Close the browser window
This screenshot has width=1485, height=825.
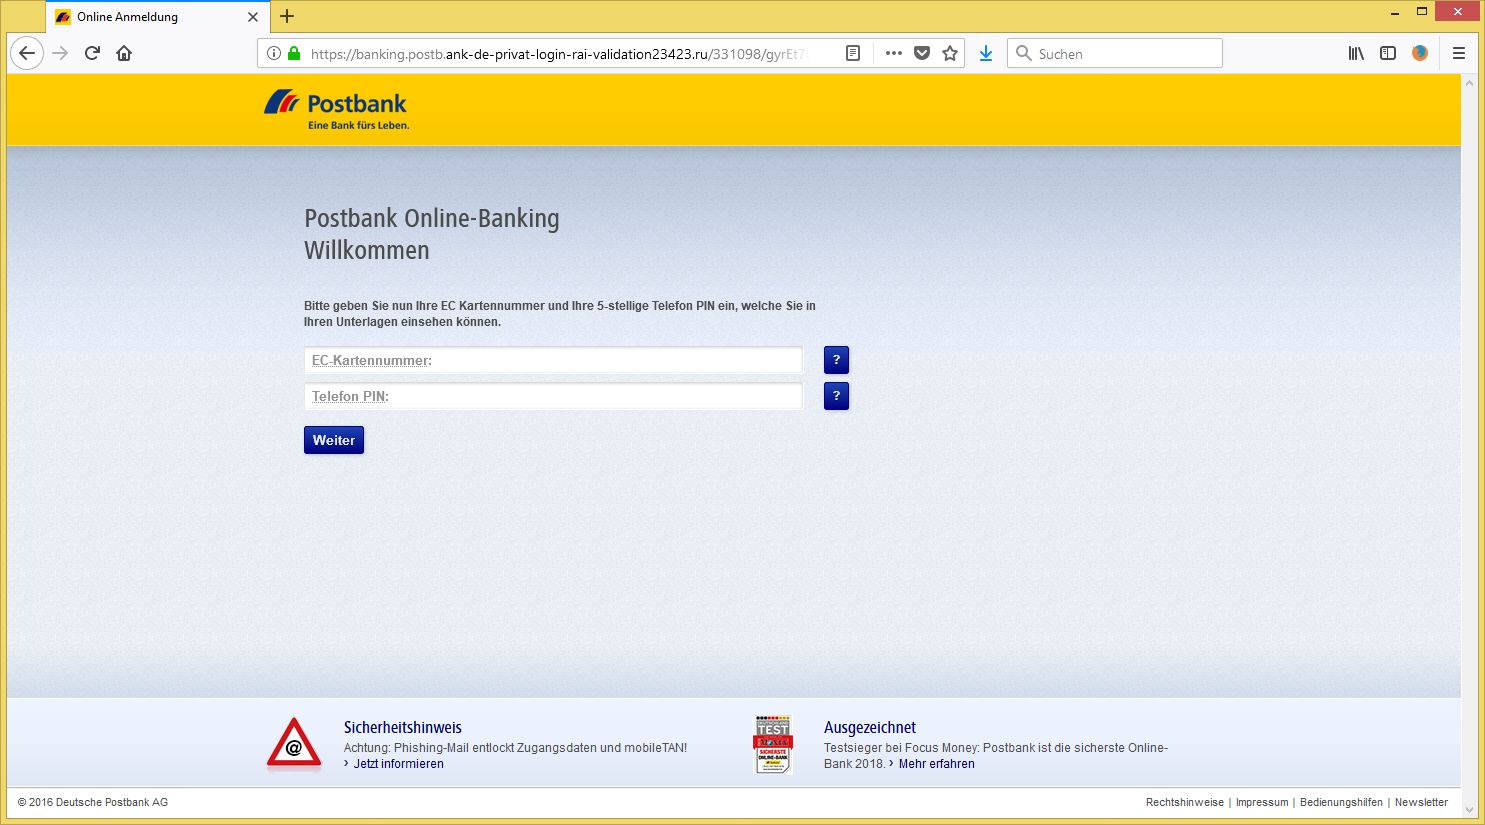(x=1458, y=12)
